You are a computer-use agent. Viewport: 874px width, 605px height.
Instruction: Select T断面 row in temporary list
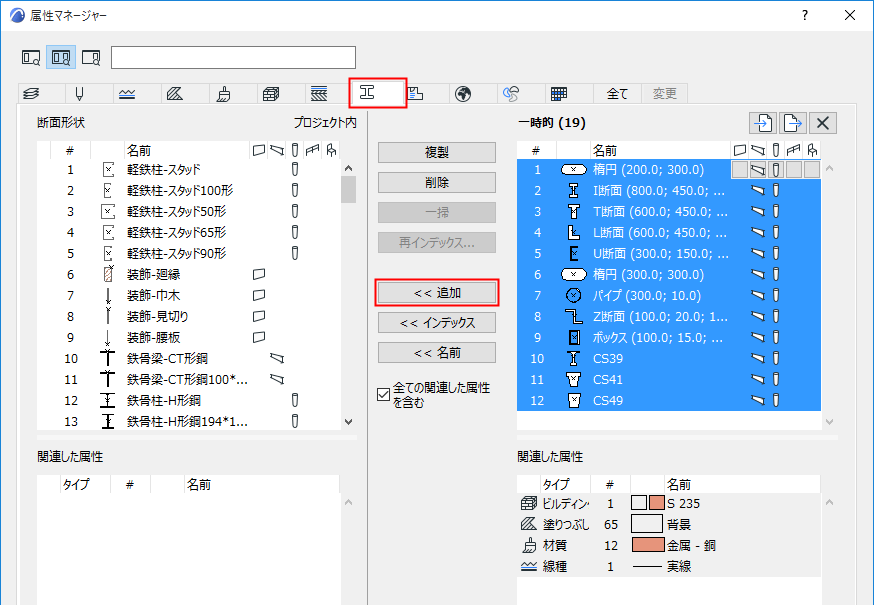click(x=669, y=212)
